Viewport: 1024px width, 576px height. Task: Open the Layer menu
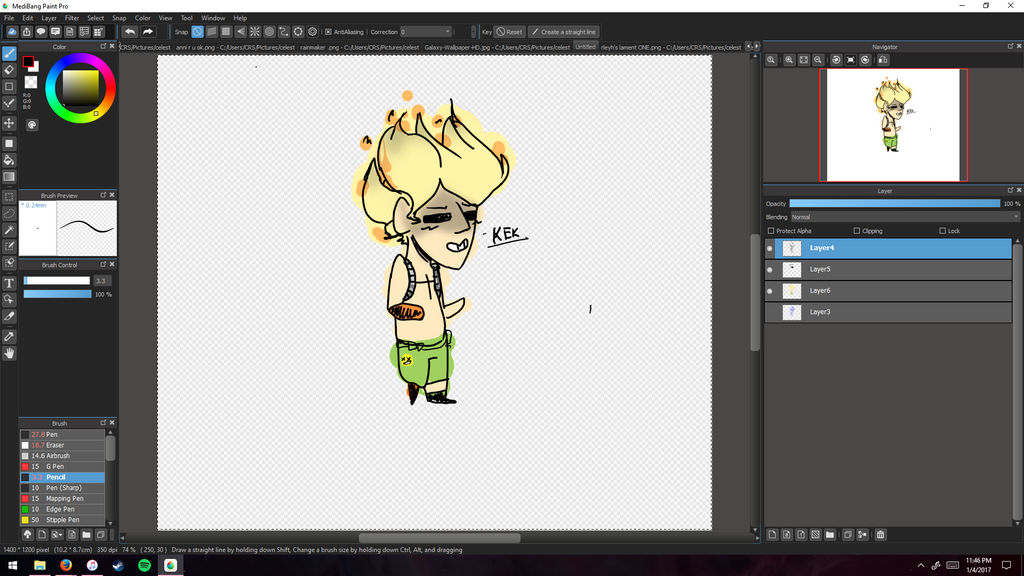tap(49, 18)
